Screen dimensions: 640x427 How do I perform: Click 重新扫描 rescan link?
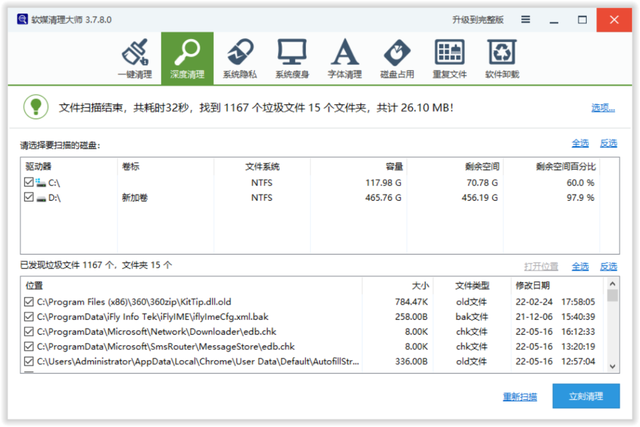pos(520,396)
